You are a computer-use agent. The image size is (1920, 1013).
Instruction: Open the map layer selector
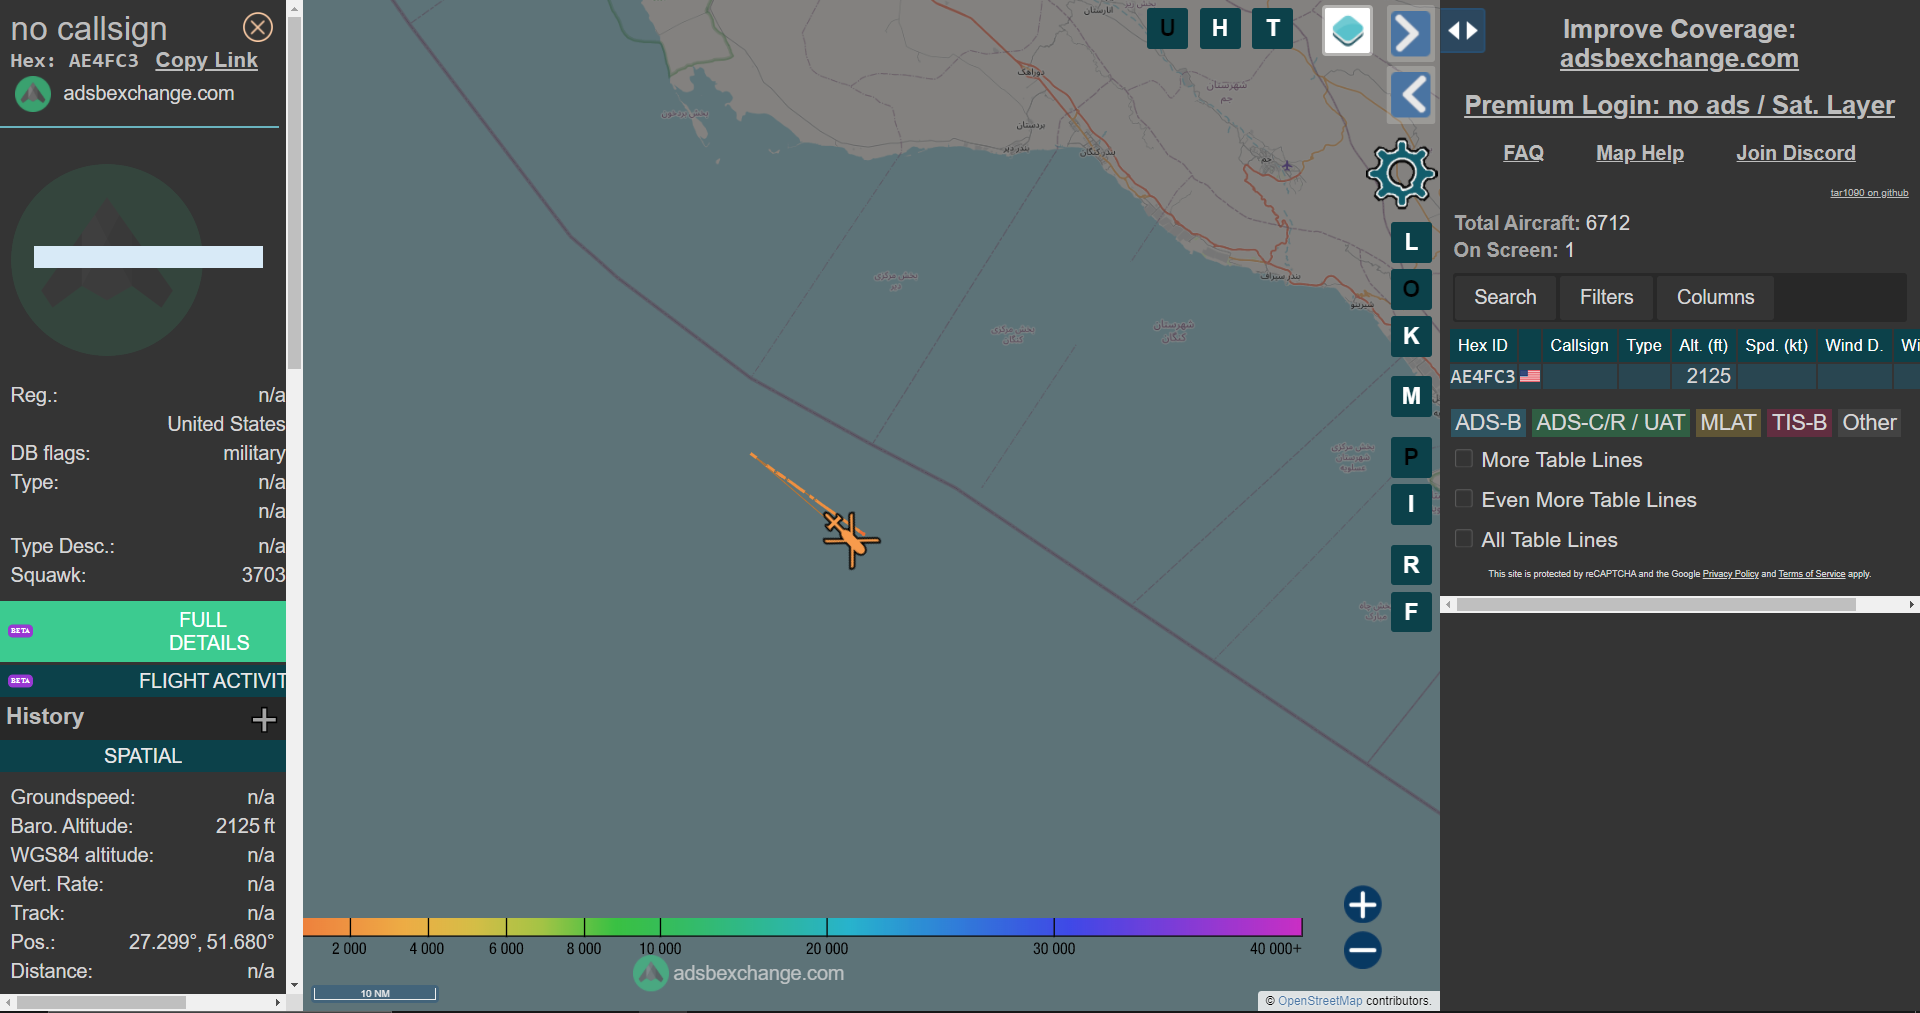1347,31
